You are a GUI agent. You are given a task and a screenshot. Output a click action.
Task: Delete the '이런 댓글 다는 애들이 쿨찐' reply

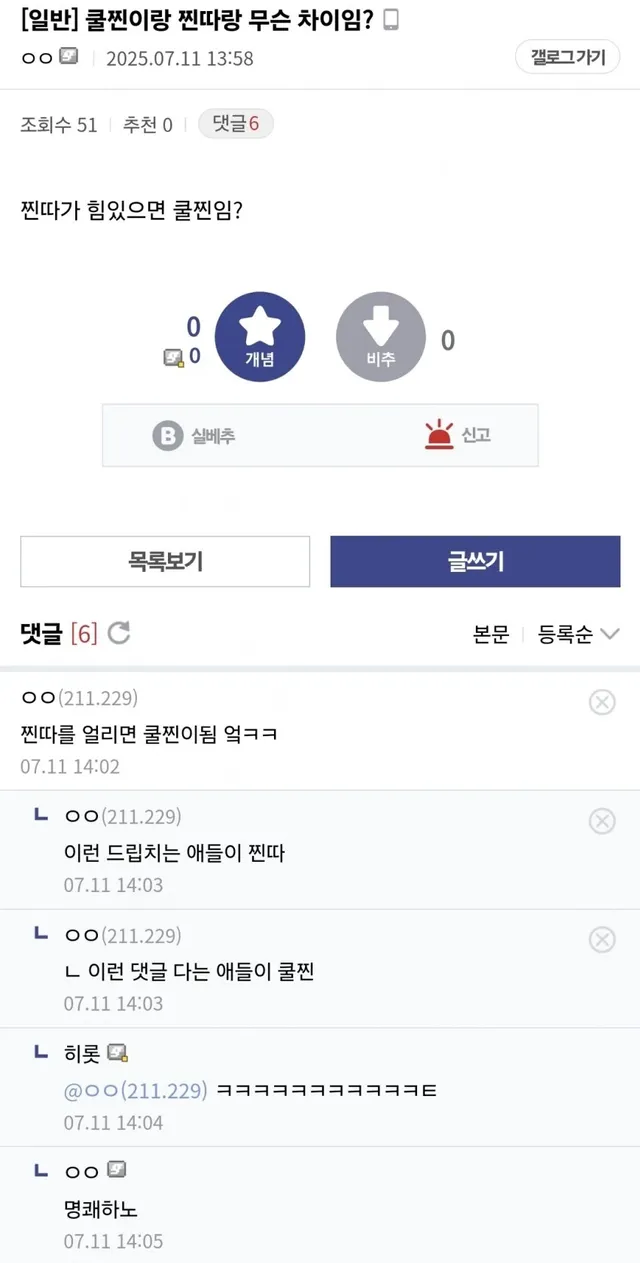point(602,939)
